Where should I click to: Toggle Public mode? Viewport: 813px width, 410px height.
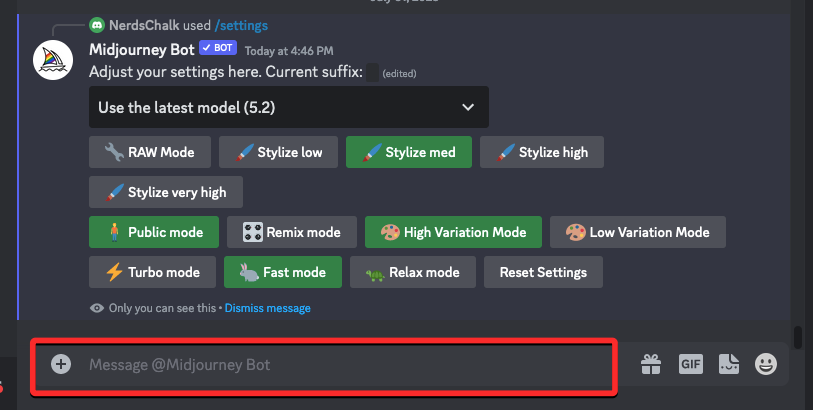(x=154, y=232)
